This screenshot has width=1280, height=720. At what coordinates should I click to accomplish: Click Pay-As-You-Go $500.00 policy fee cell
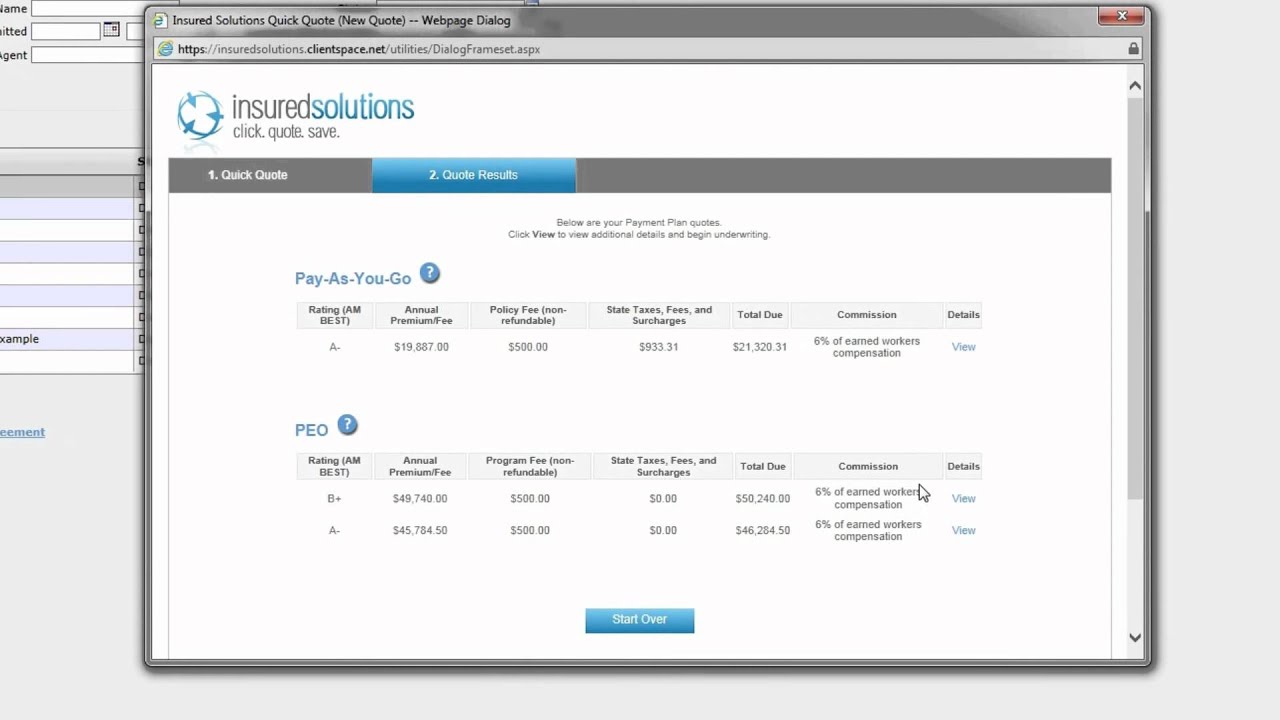pos(528,347)
